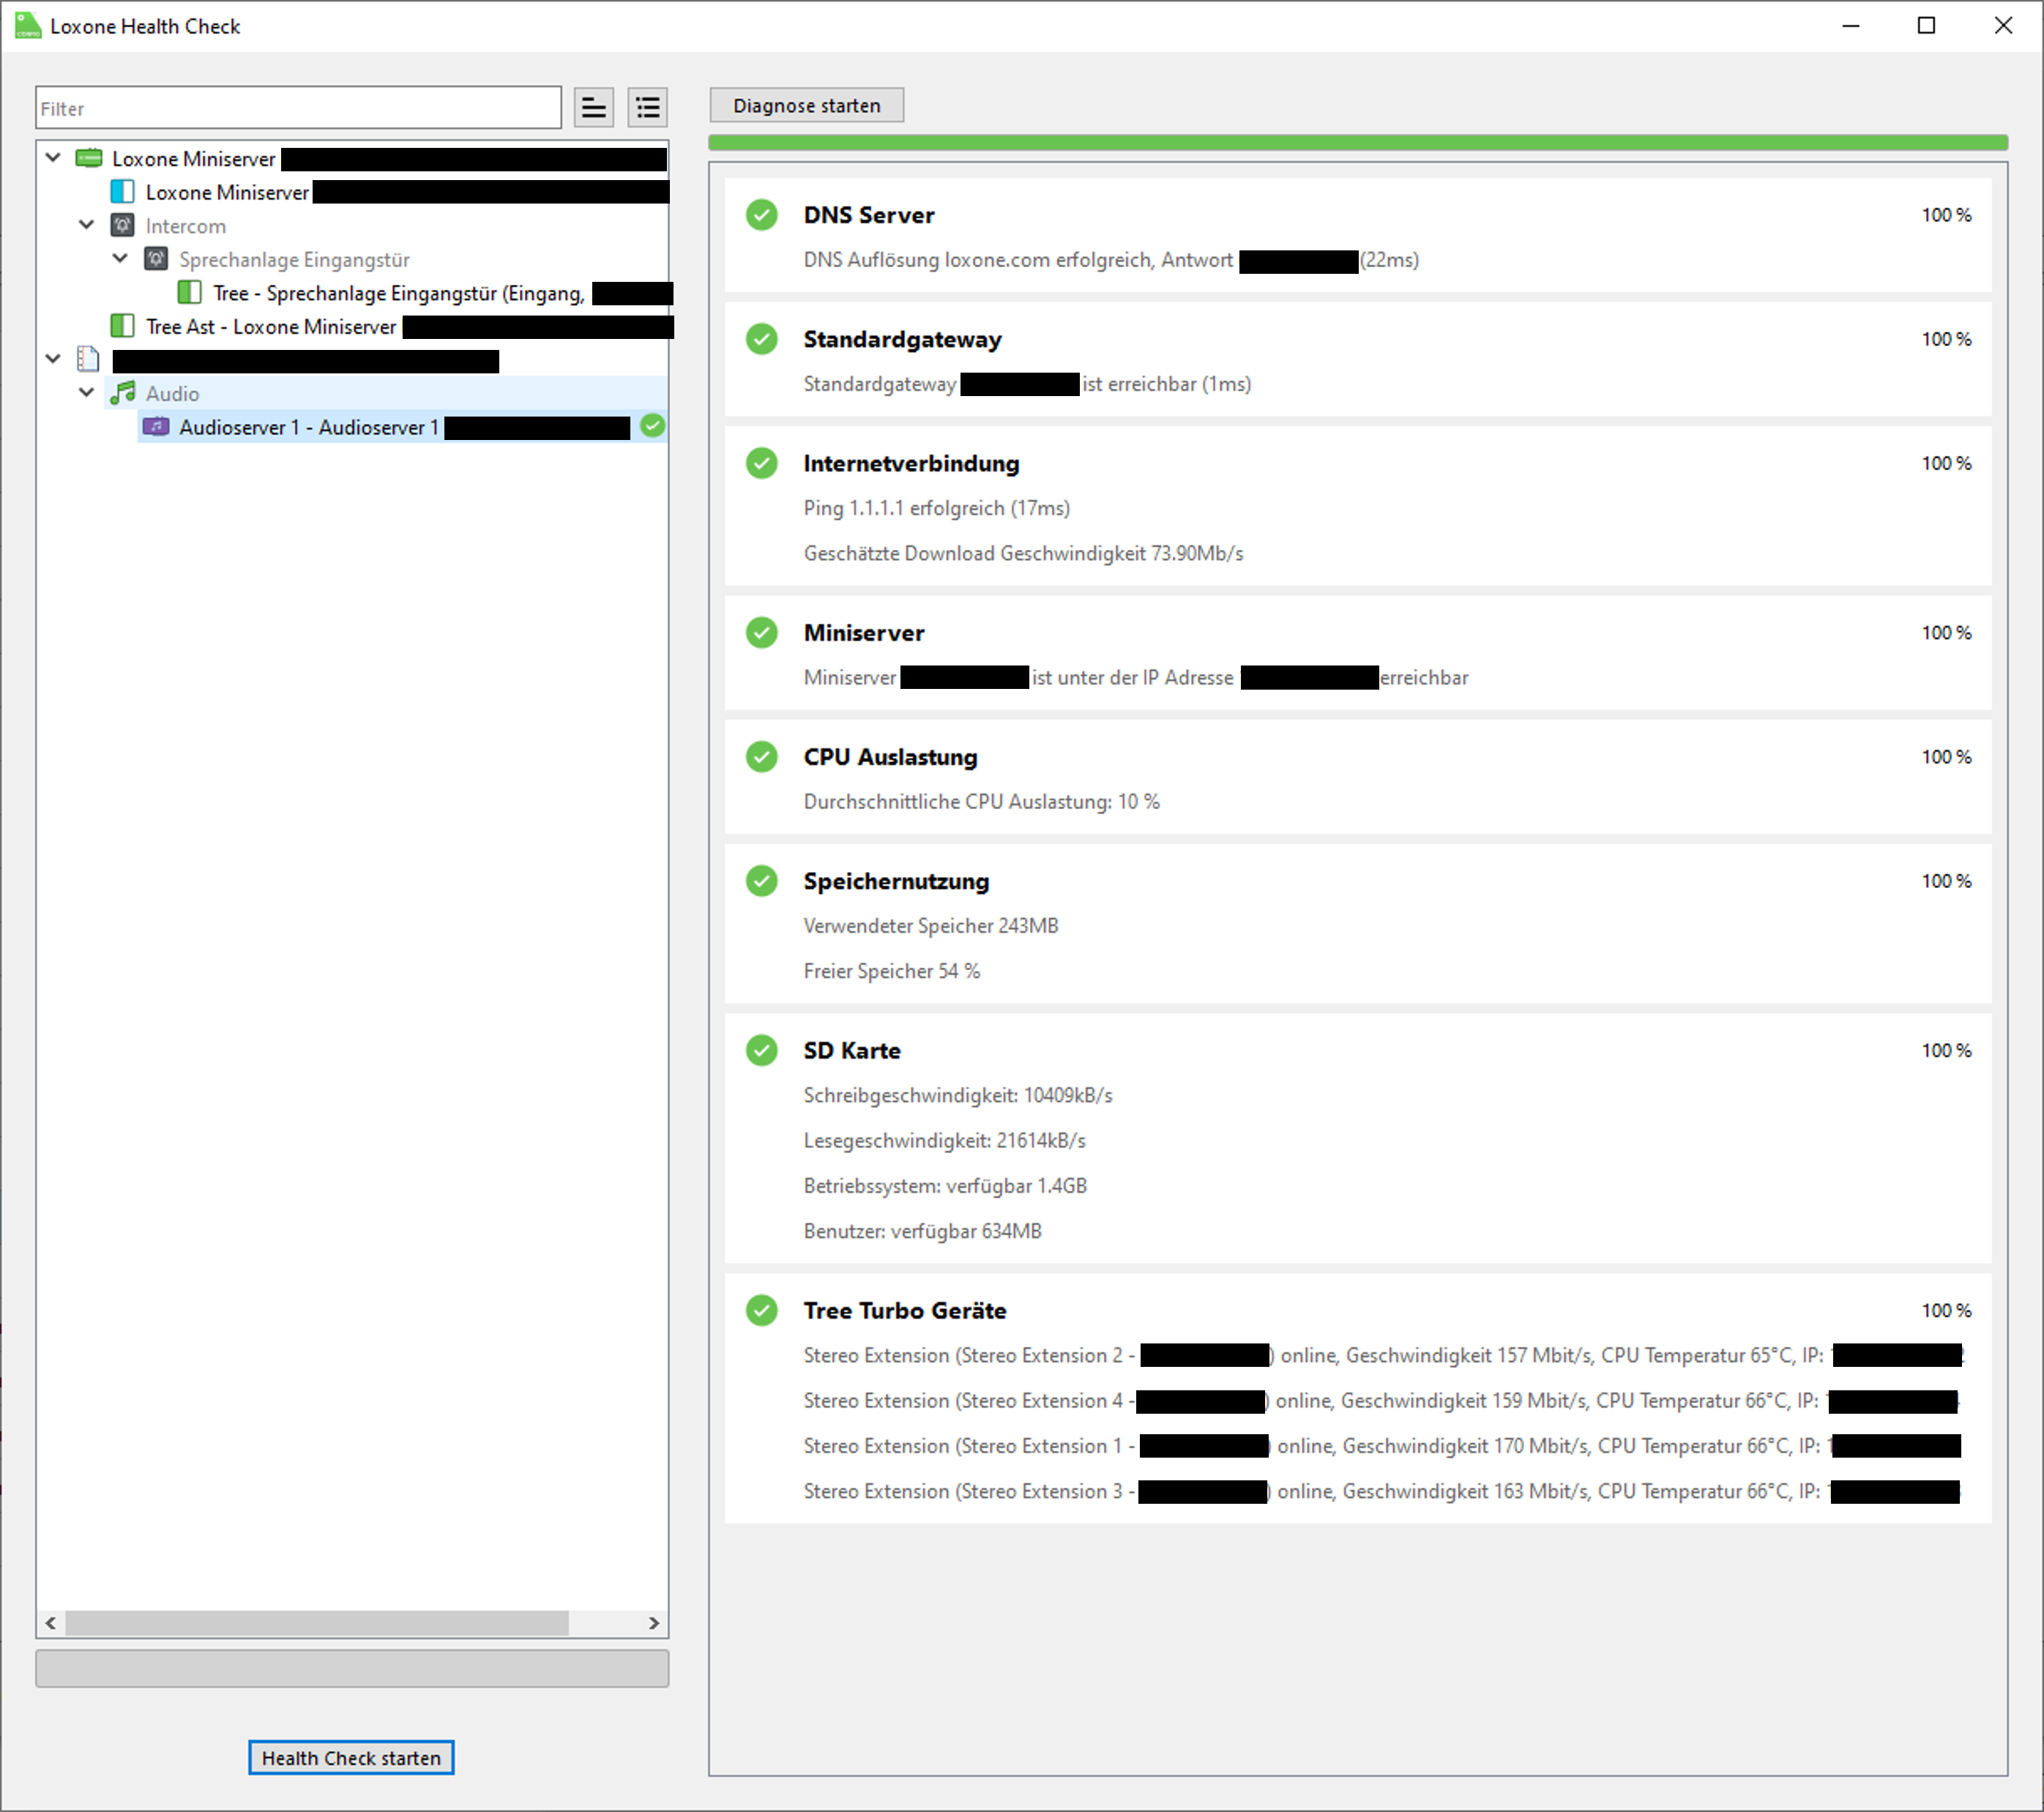Collapse the Audio tree node
2044x1812 pixels.
(87, 393)
